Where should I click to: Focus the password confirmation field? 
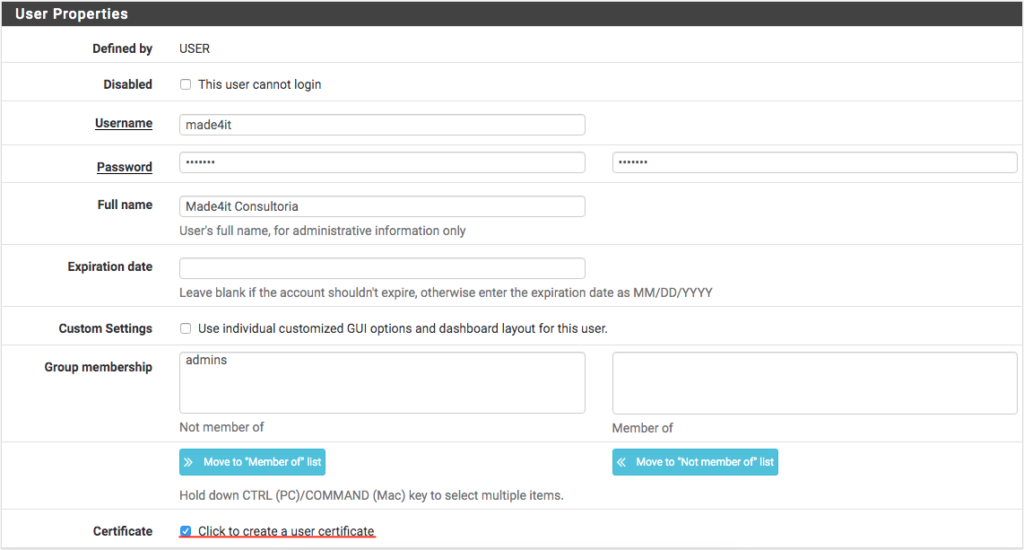tap(814, 163)
